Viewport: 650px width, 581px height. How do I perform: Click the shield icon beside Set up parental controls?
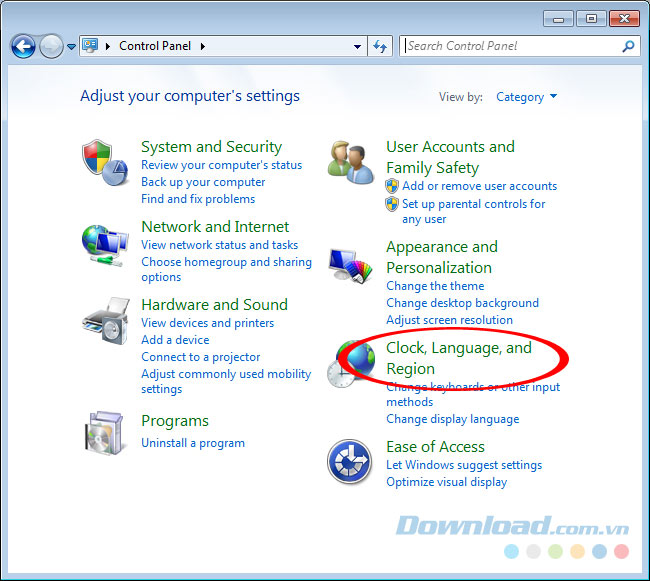tap(392, 204)
